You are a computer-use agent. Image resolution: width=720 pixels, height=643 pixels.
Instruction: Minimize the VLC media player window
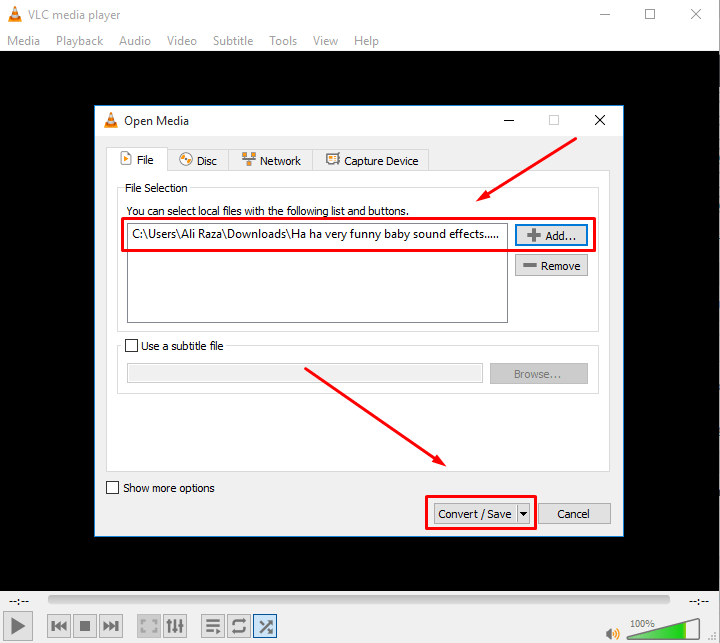click(x=605, y=14)
